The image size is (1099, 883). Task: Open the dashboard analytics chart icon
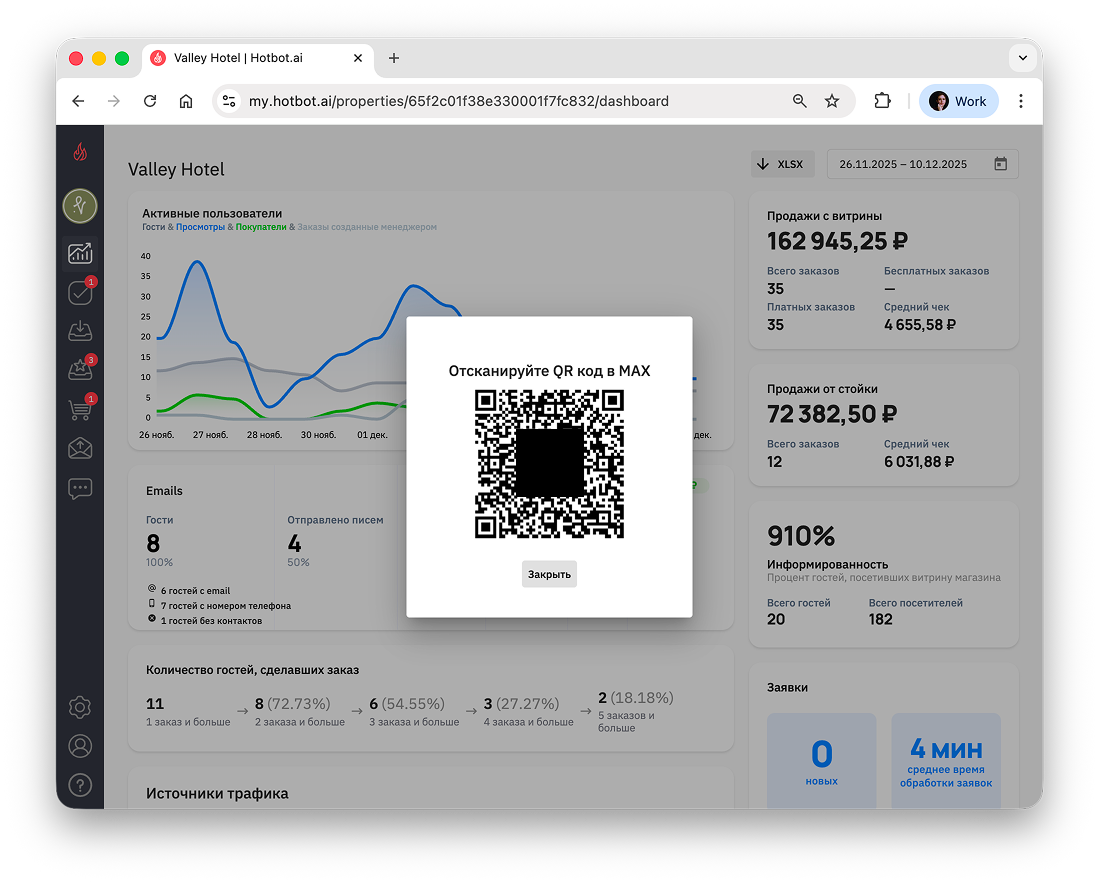click(80, 253)
